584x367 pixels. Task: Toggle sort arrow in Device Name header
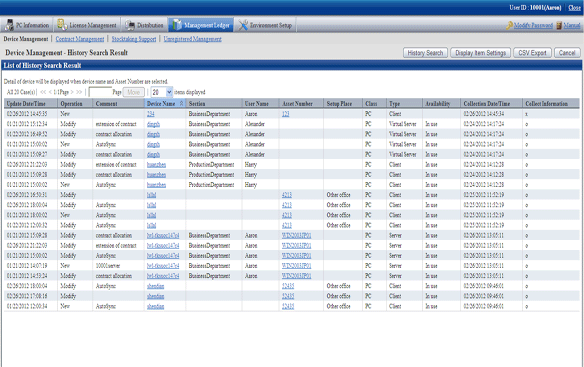181,104
